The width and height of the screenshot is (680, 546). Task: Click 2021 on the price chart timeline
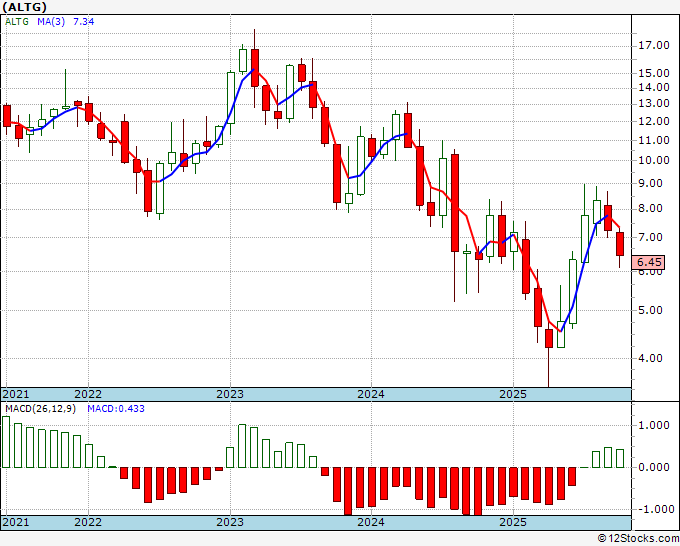click(x=16, y=394)
